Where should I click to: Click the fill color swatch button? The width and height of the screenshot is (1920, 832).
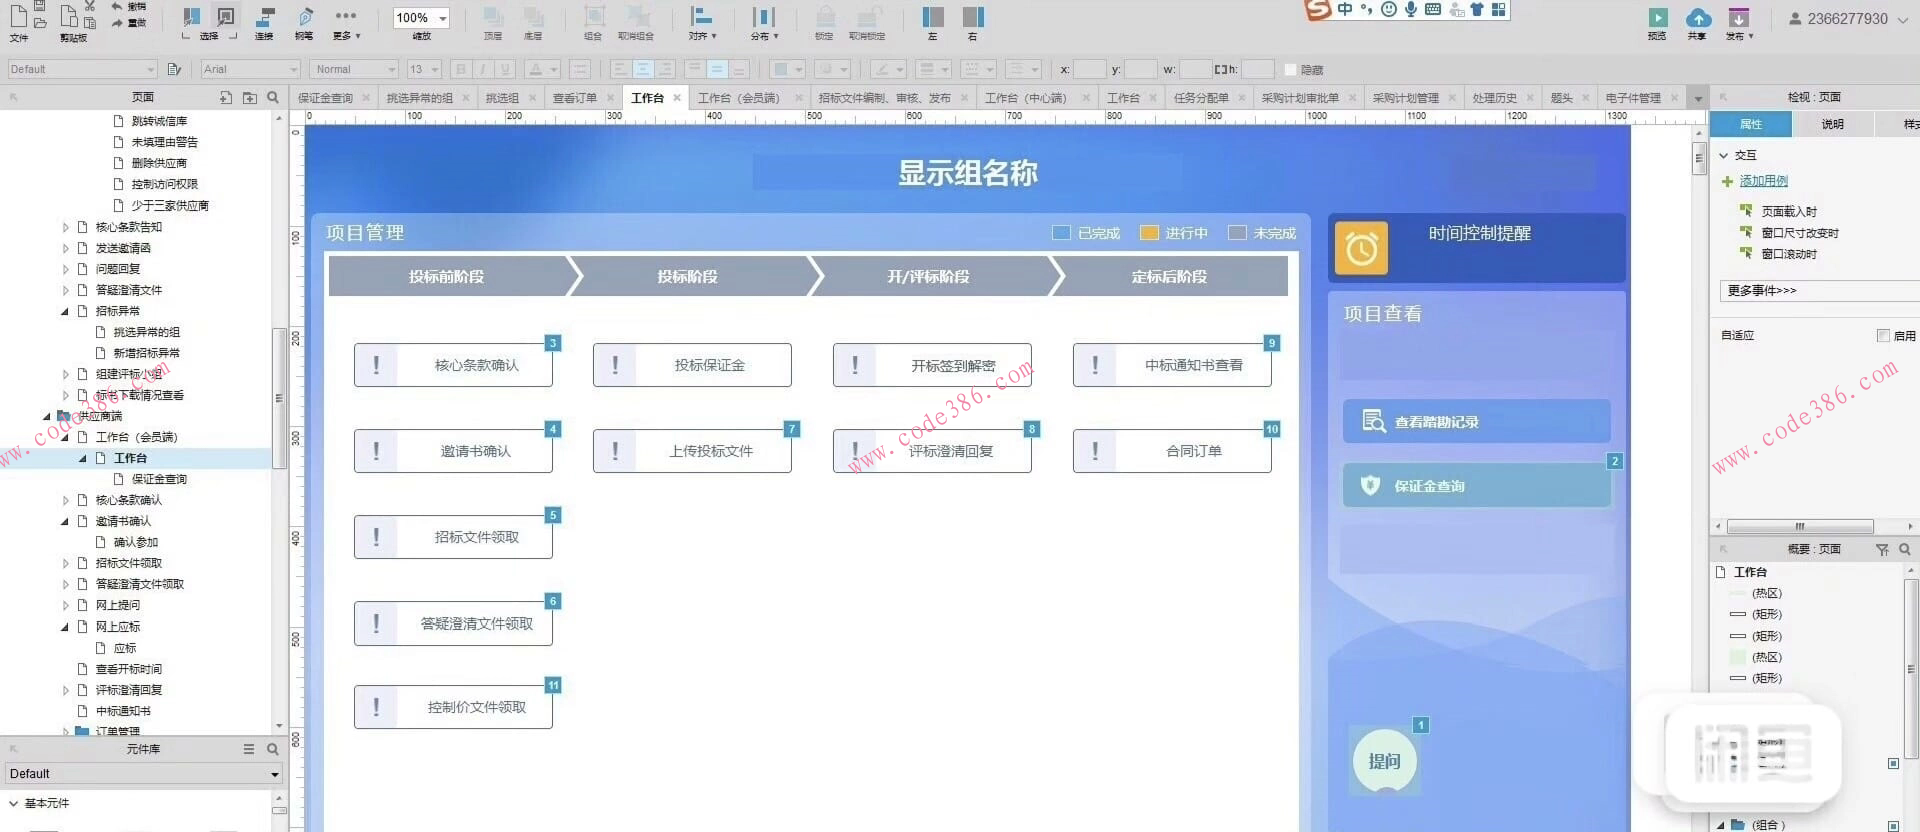pos(787,69)
